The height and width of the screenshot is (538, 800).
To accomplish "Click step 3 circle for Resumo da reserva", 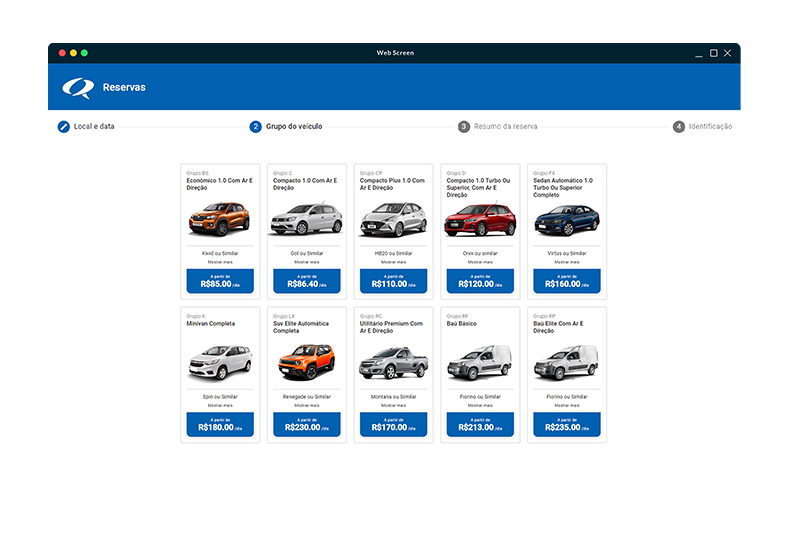I will point(463,127).
